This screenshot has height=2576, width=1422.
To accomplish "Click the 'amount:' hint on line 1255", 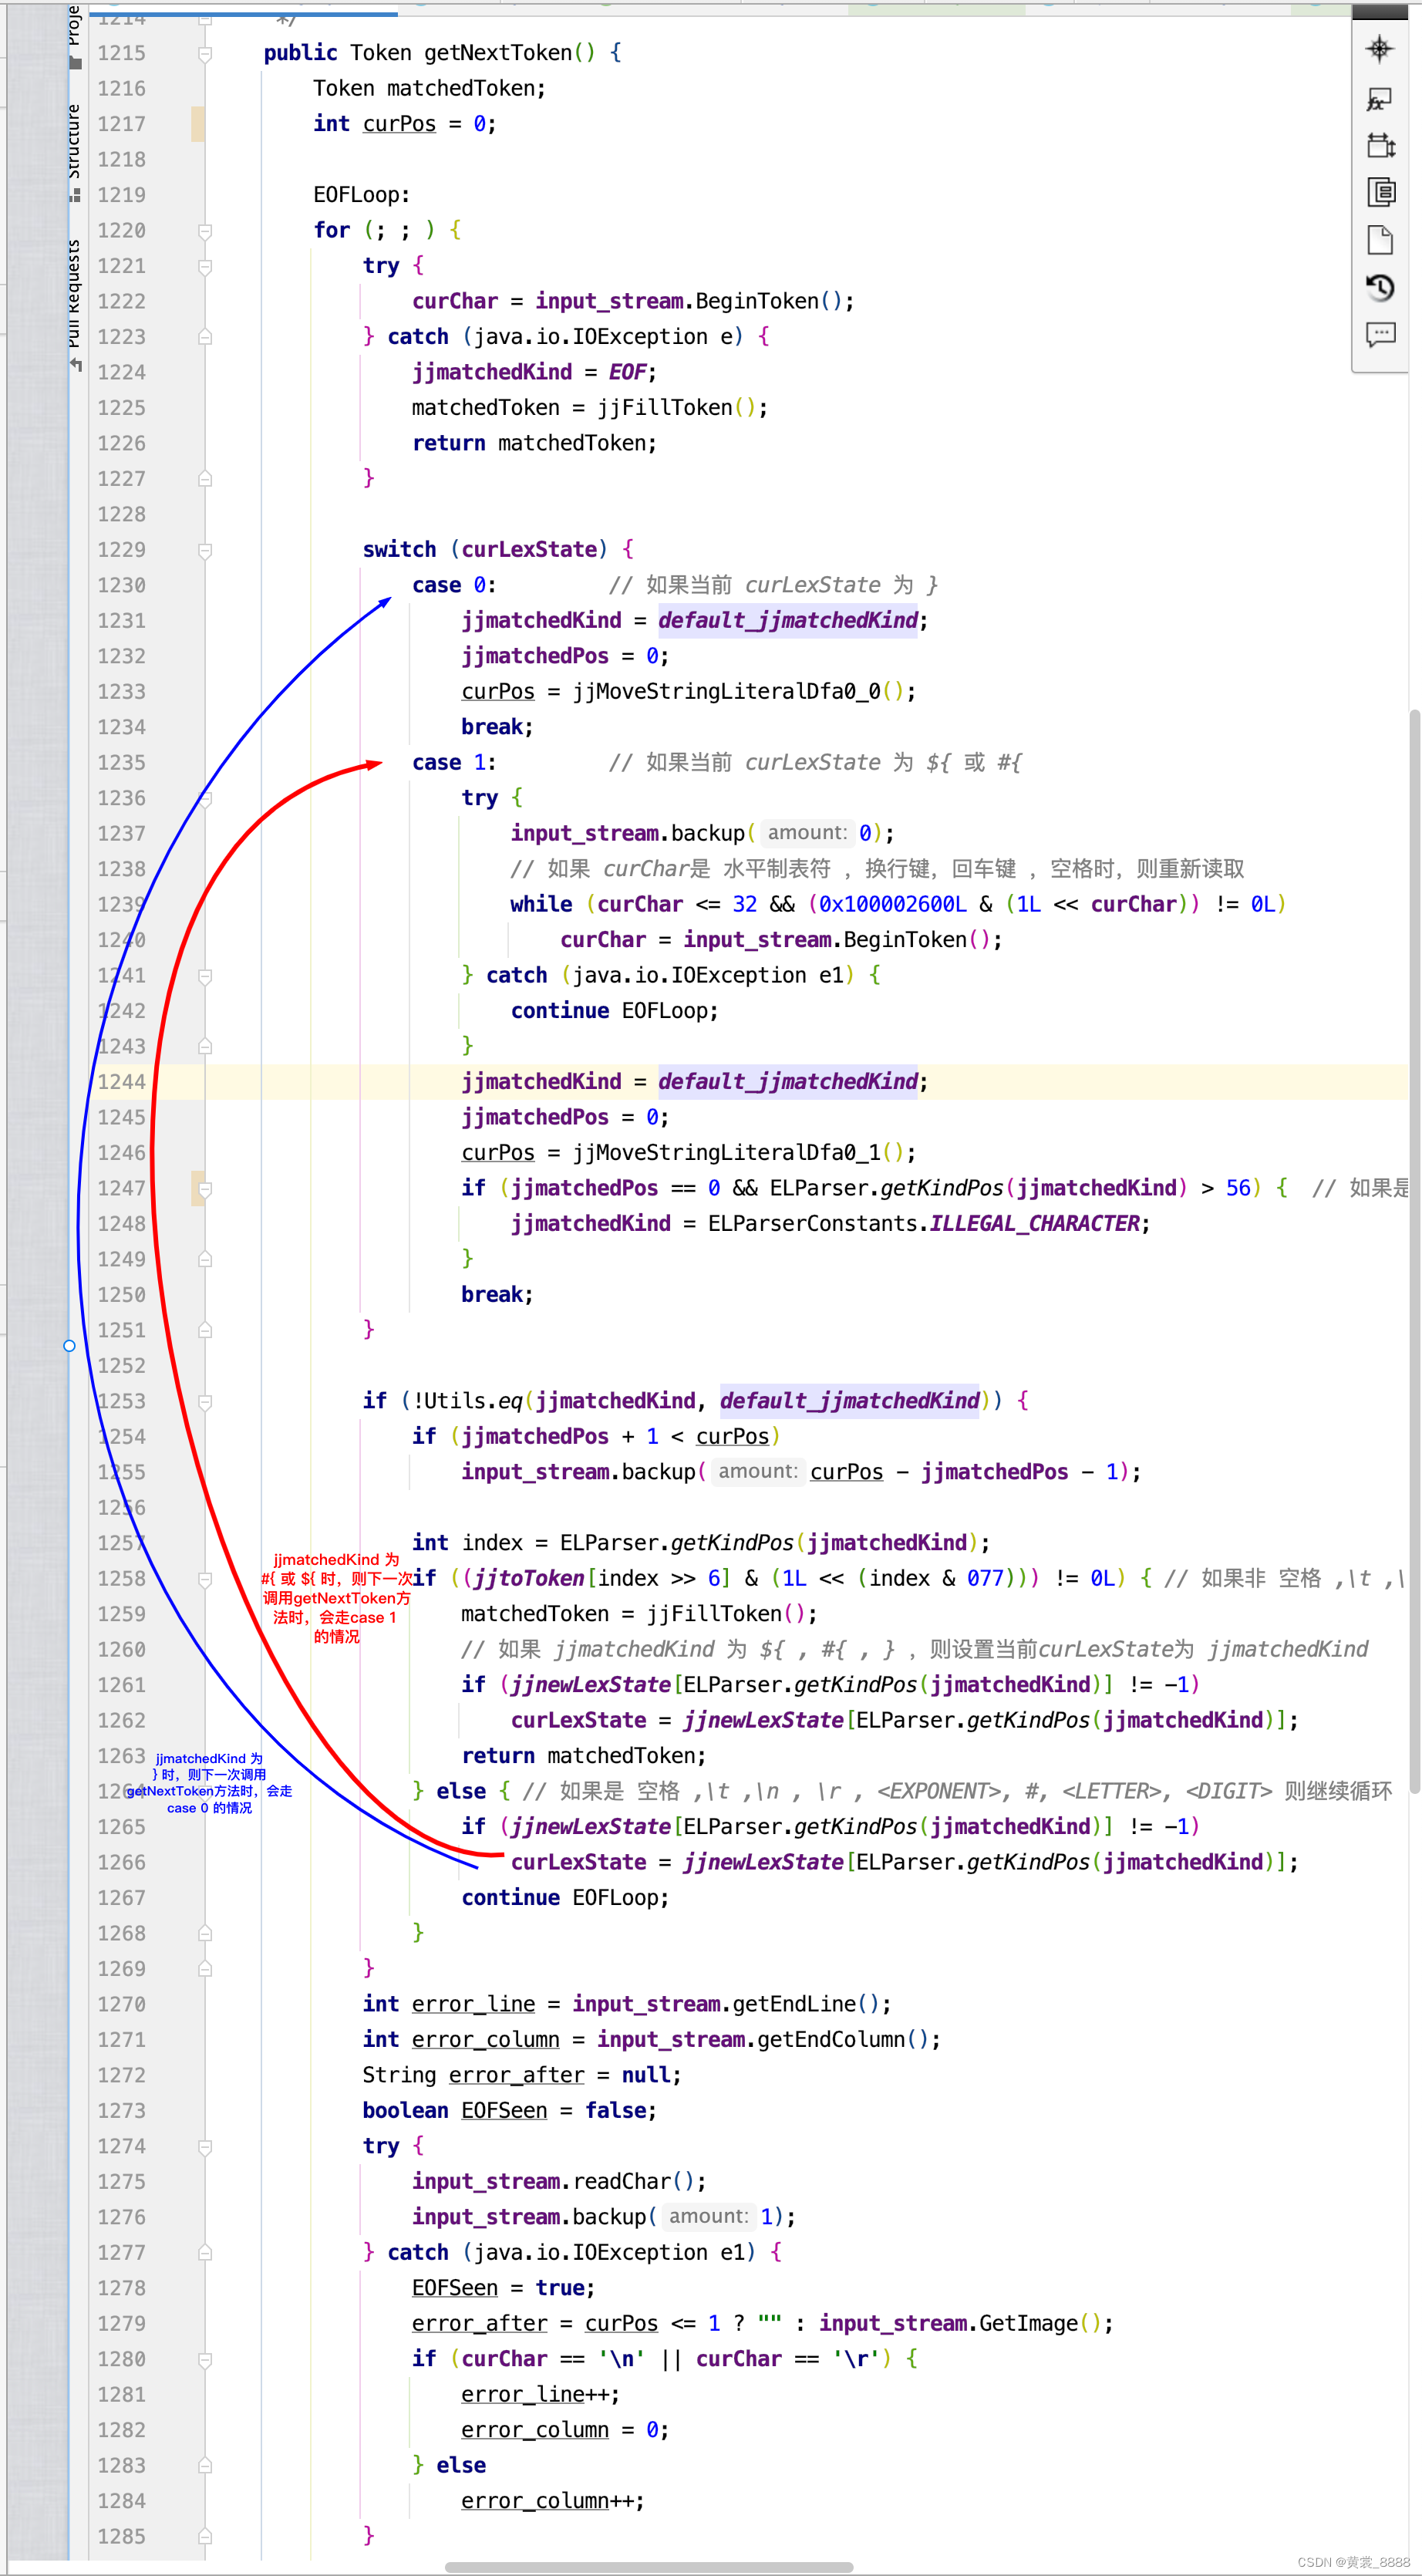I will coord(757,1472).
